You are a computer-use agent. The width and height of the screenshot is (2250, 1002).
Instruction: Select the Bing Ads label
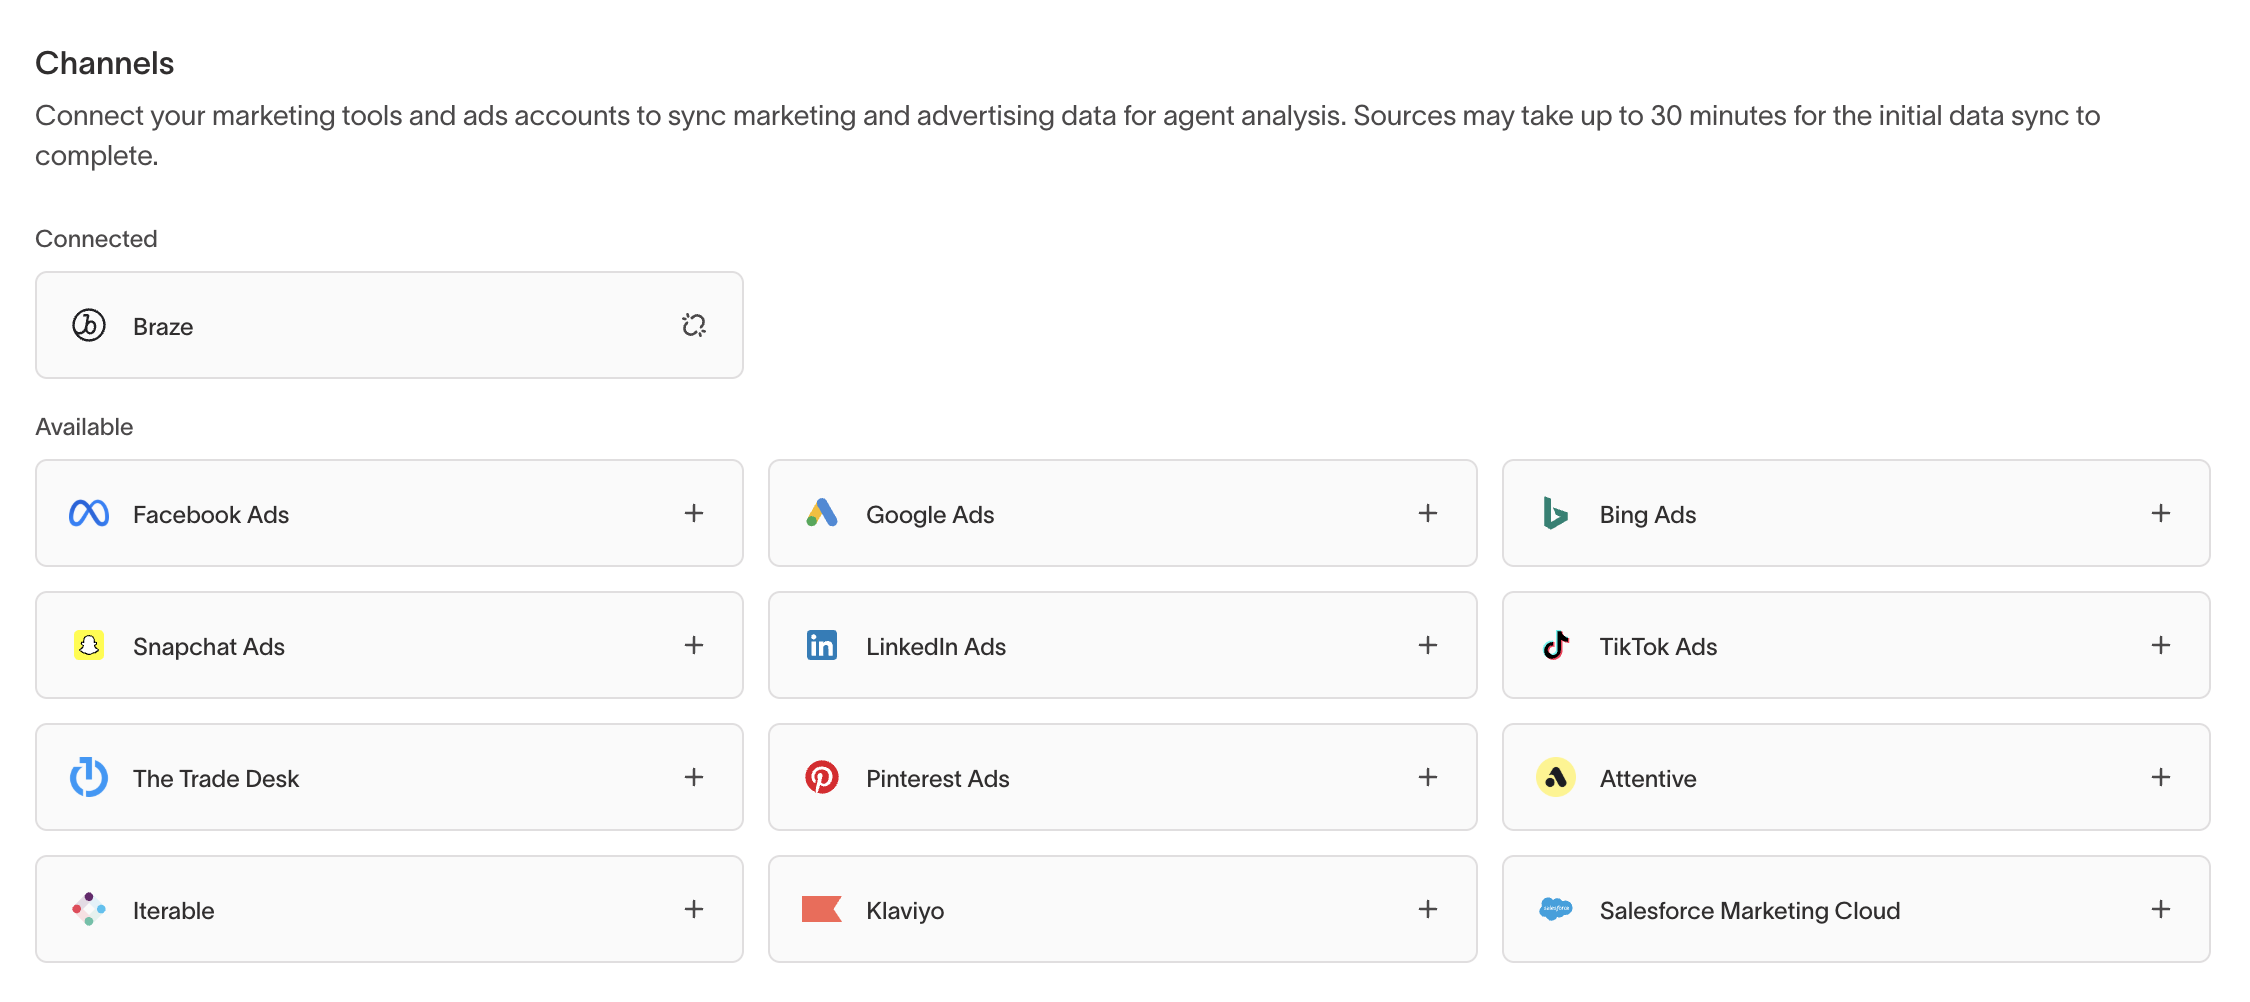(x=1648, y=515)
